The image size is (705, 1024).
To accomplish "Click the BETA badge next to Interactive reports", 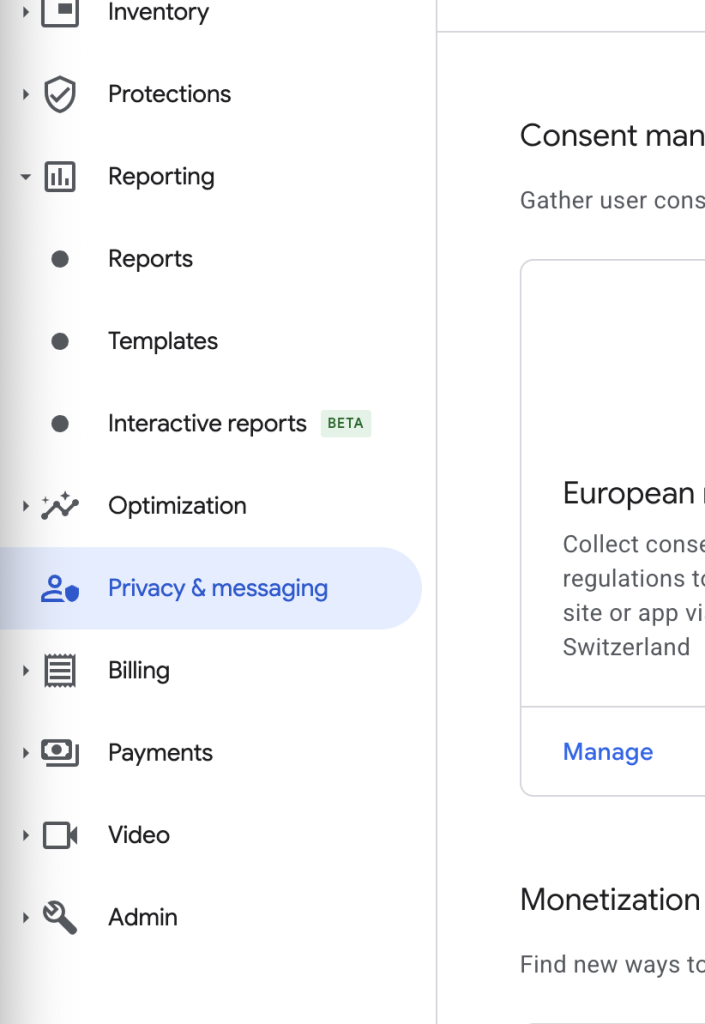I will [346, 423].
